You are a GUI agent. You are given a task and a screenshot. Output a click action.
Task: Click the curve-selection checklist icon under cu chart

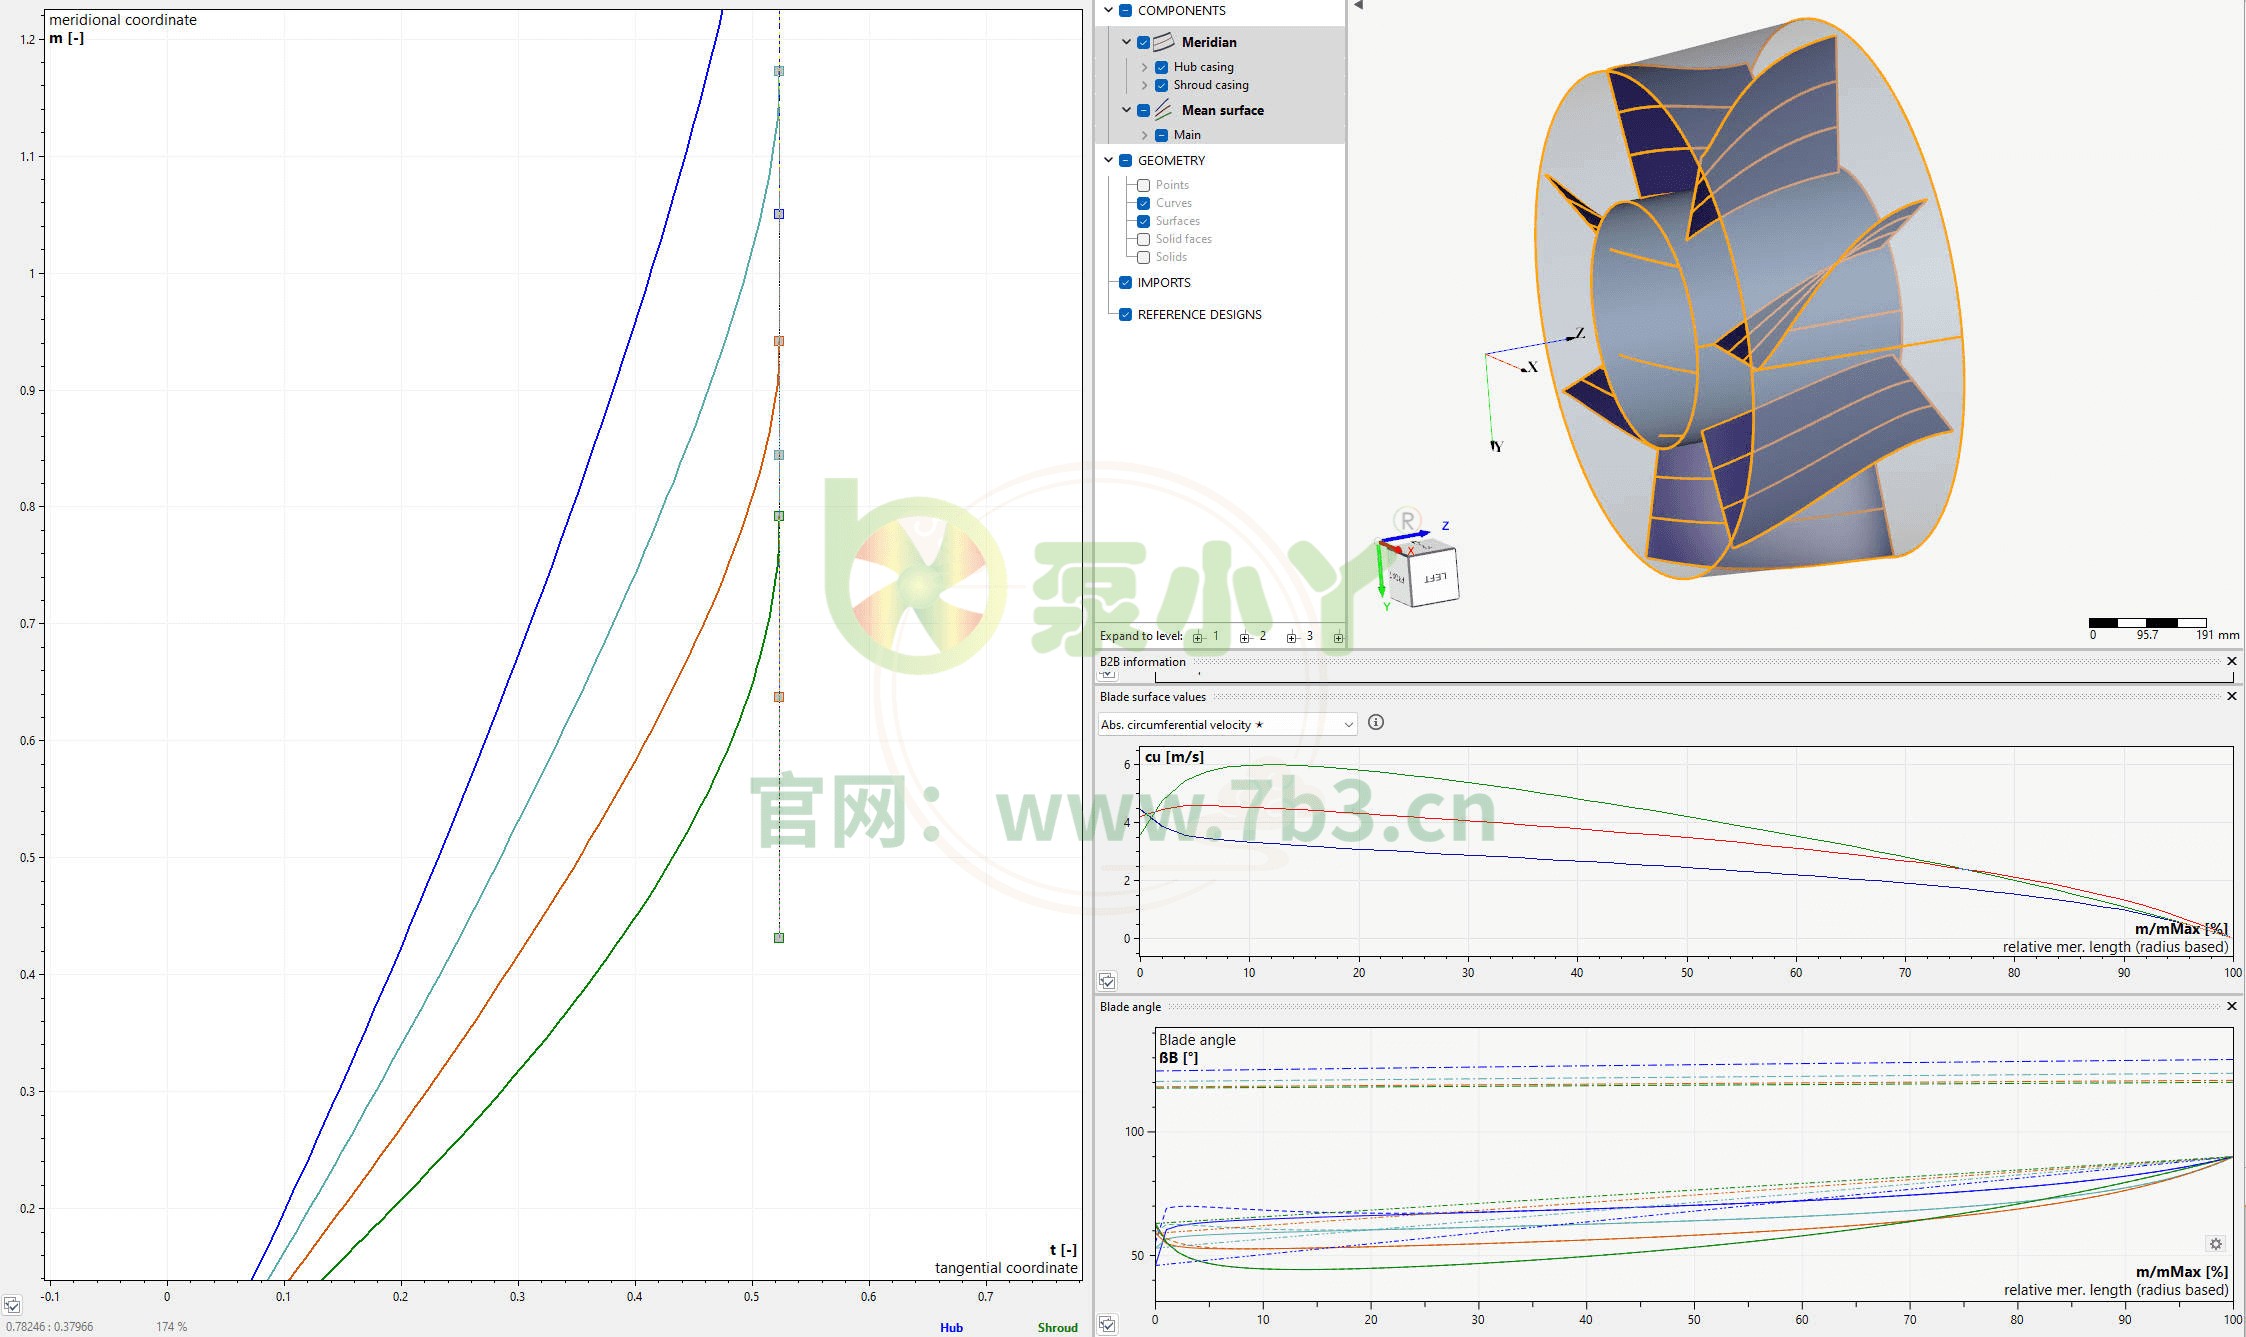click(1108, 981)
